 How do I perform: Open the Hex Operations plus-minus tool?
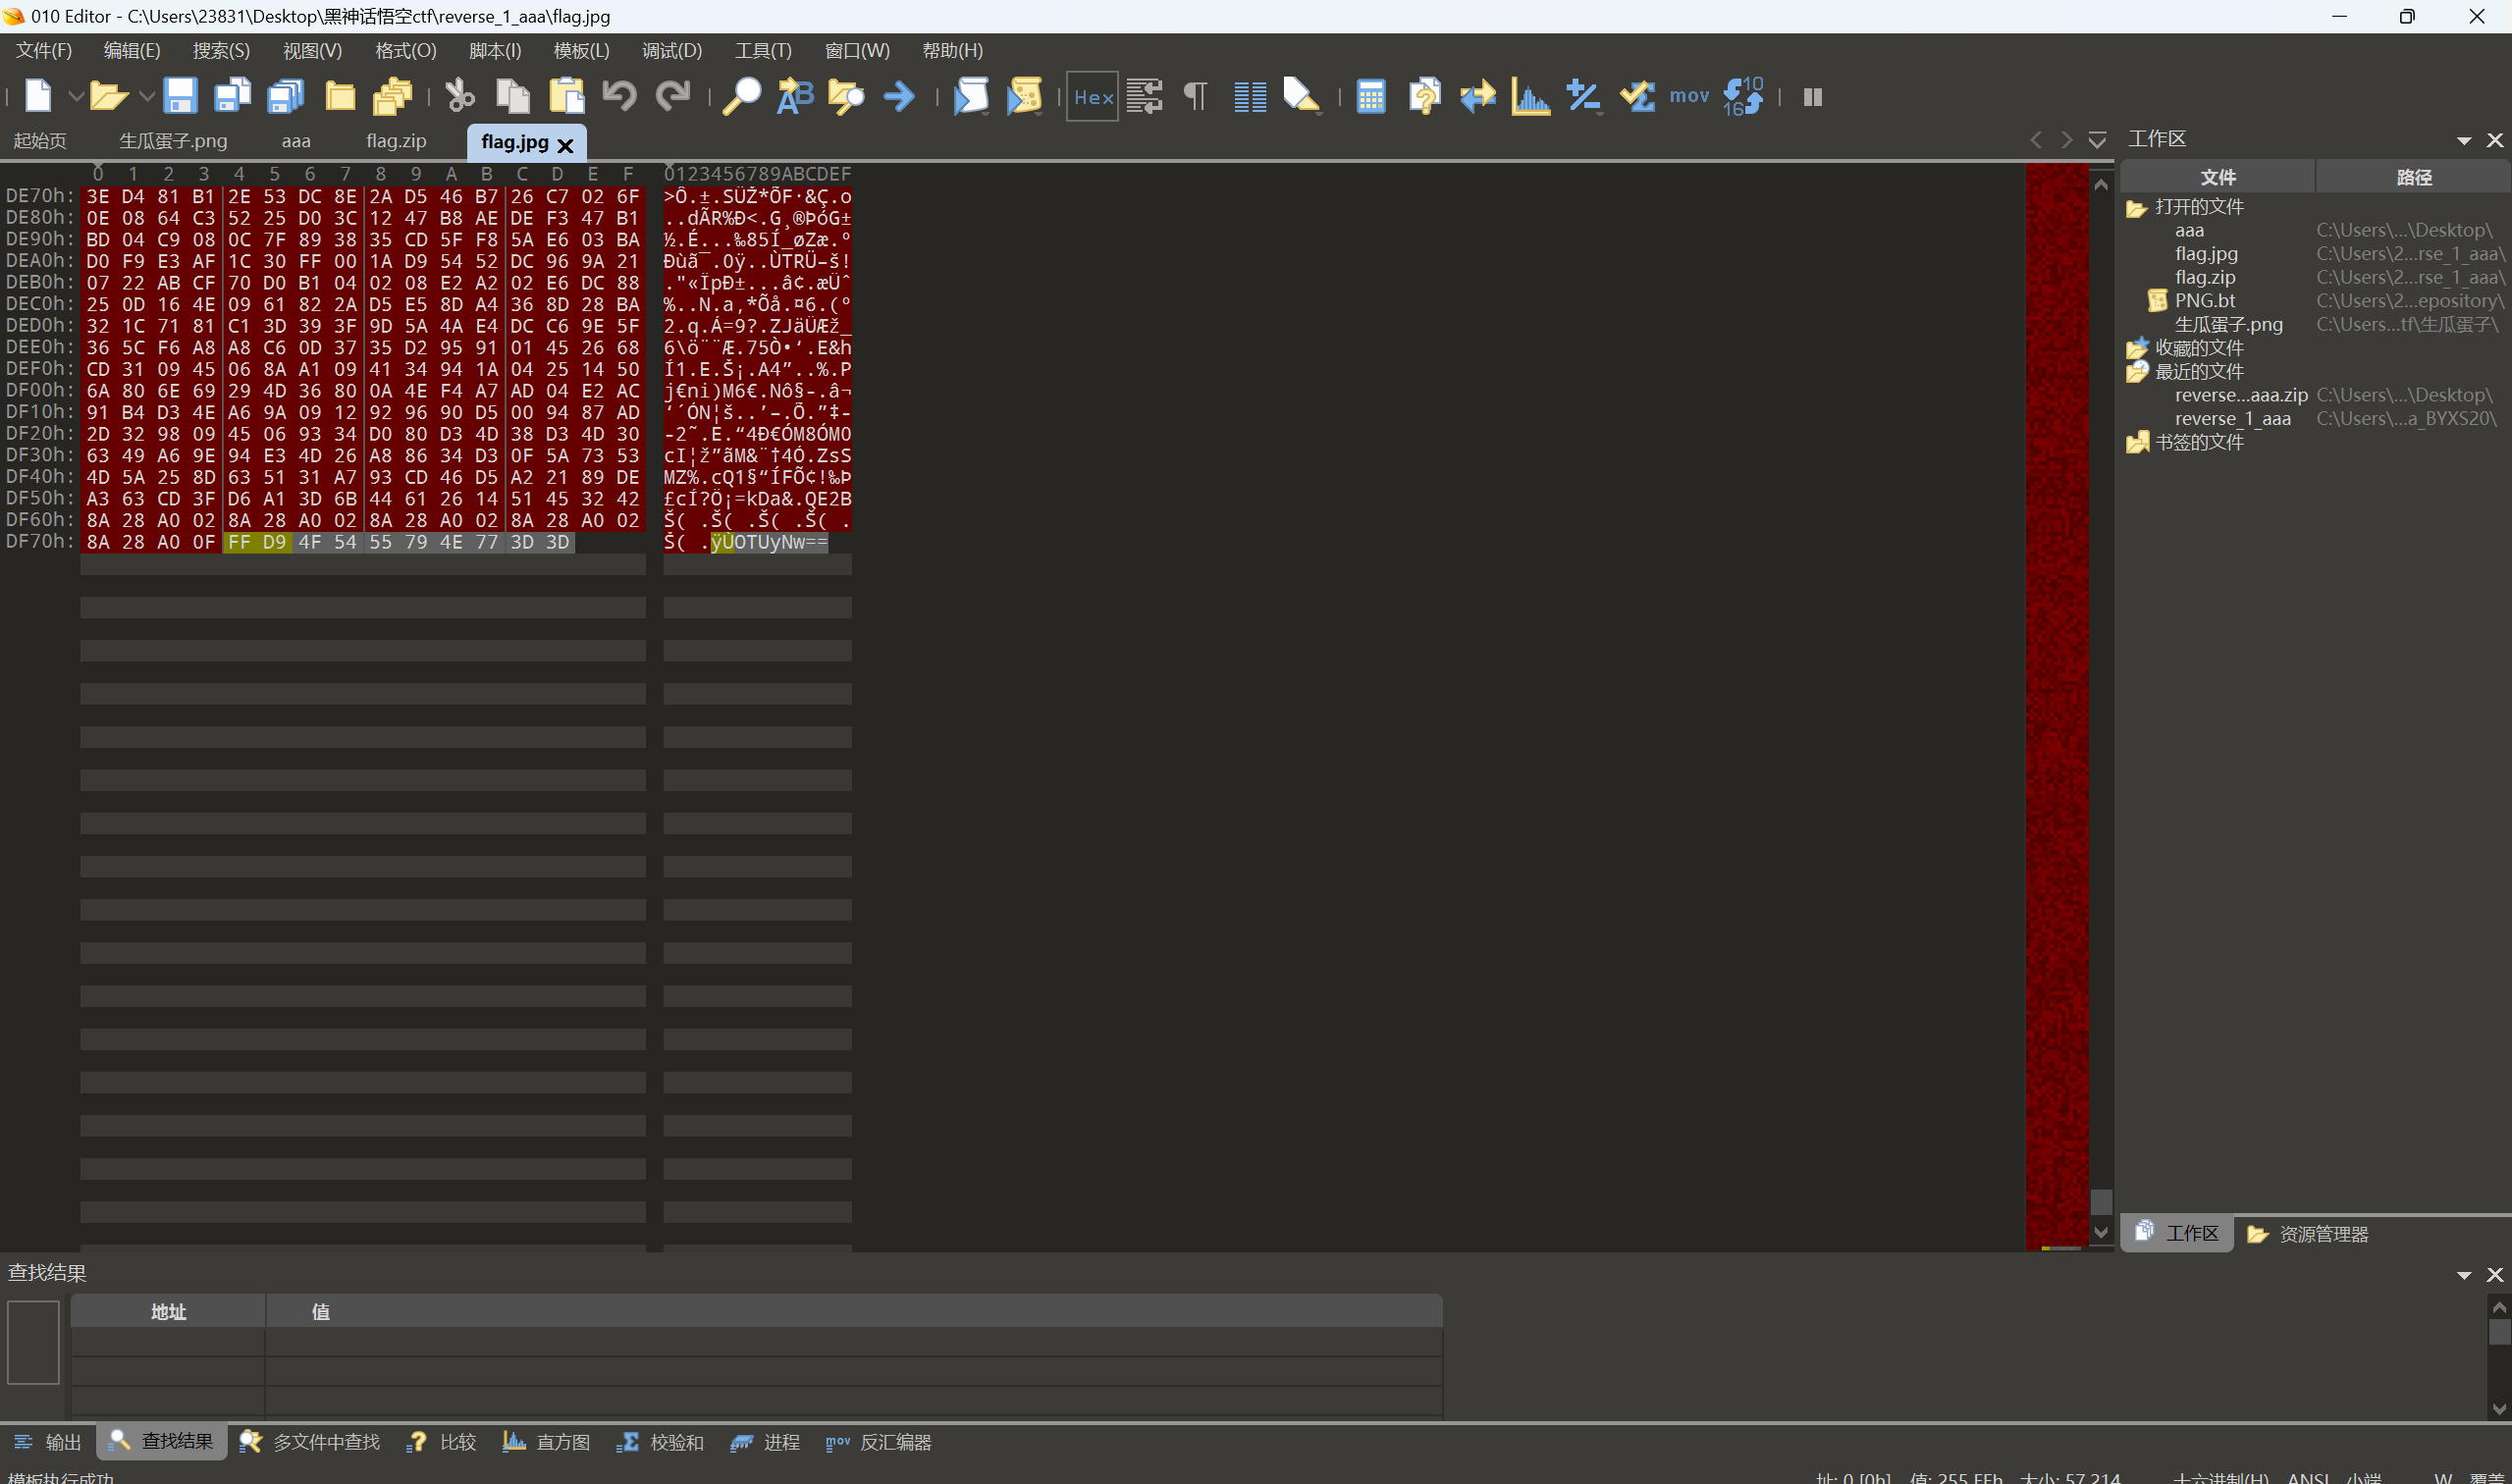point(1583,96)
